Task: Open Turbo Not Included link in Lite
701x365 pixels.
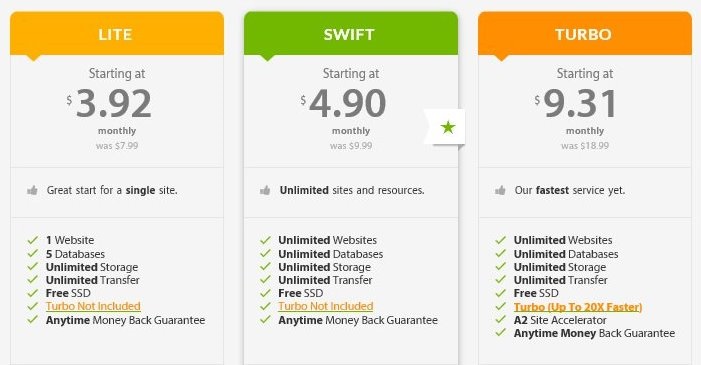Action: [x=93, y=306]
